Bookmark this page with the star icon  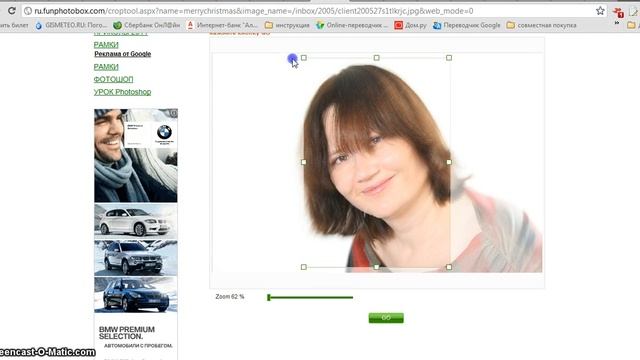600,11
